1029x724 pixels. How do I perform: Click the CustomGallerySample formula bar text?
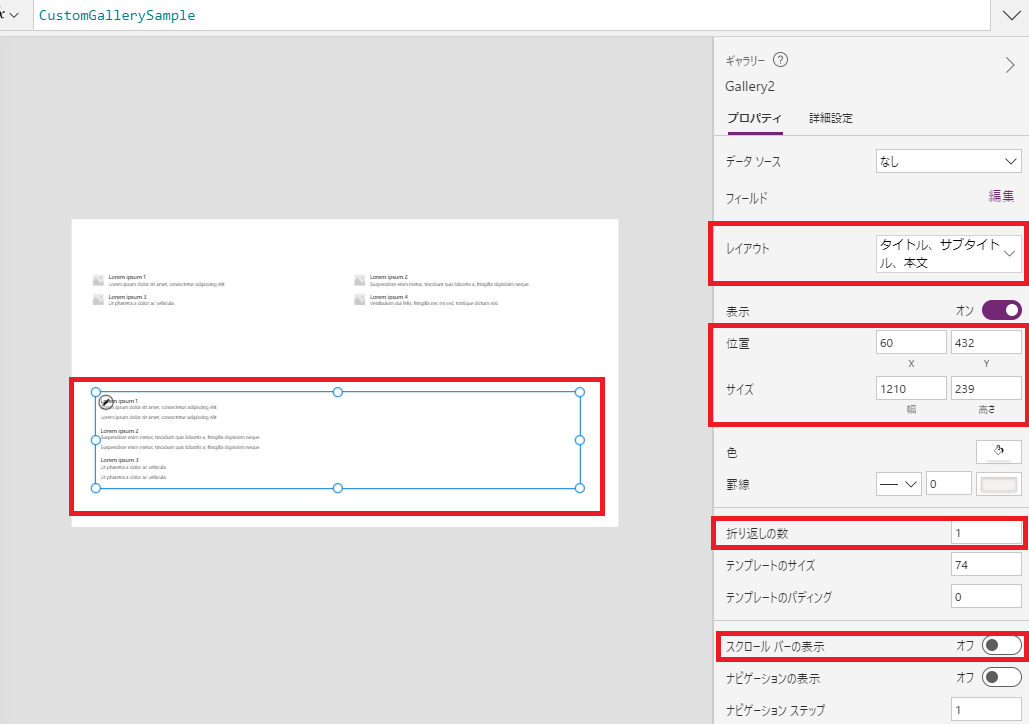(x=117, y=15)
